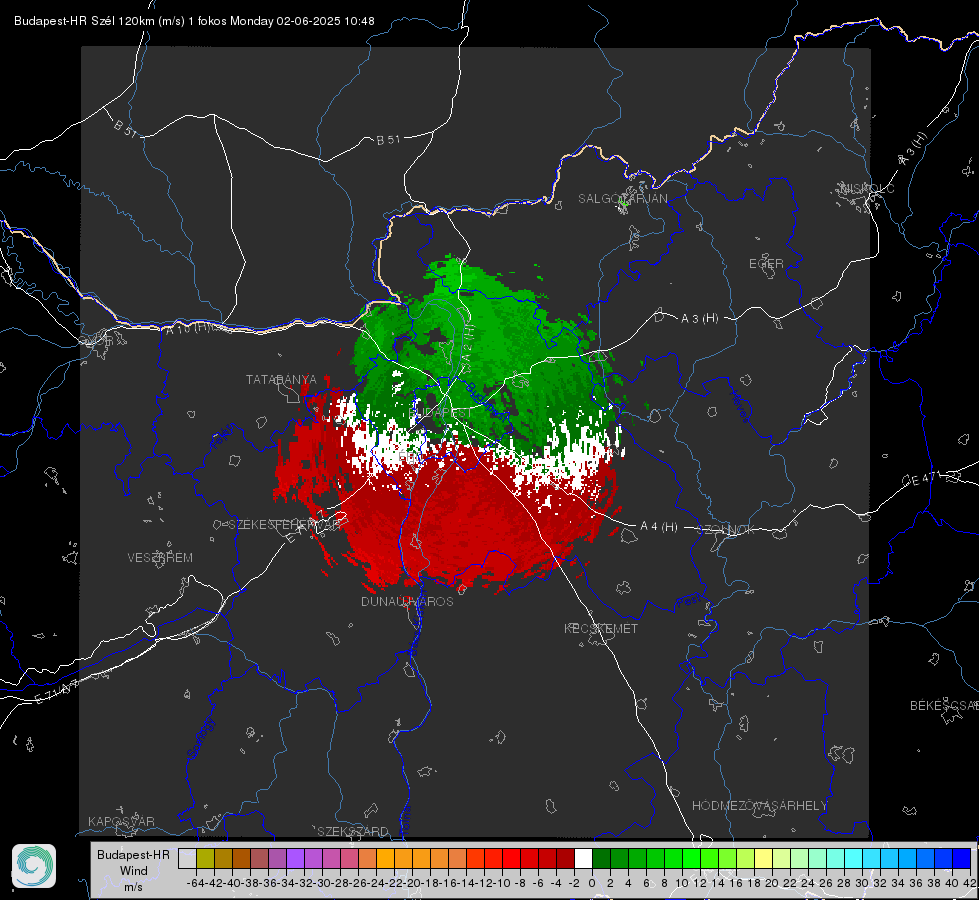Click the BUDAPEST label on the radar
The width and height of the screenshot is (979, 900).
point(441,413)
